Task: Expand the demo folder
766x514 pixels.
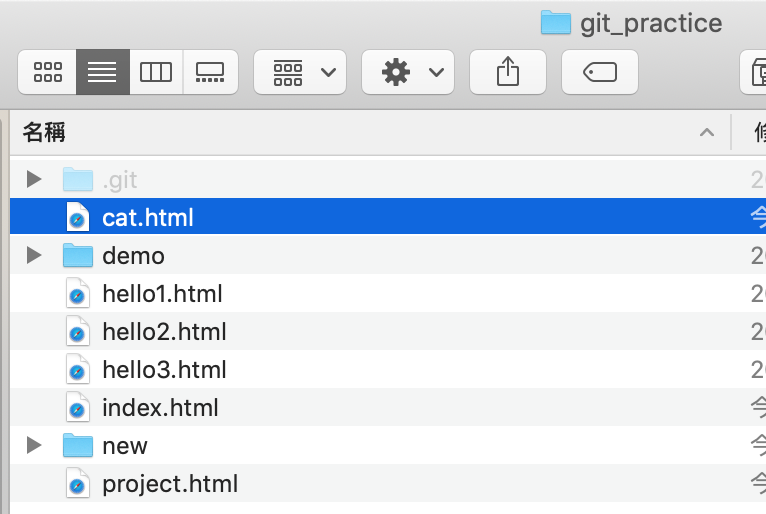Action: coord(35,256)
